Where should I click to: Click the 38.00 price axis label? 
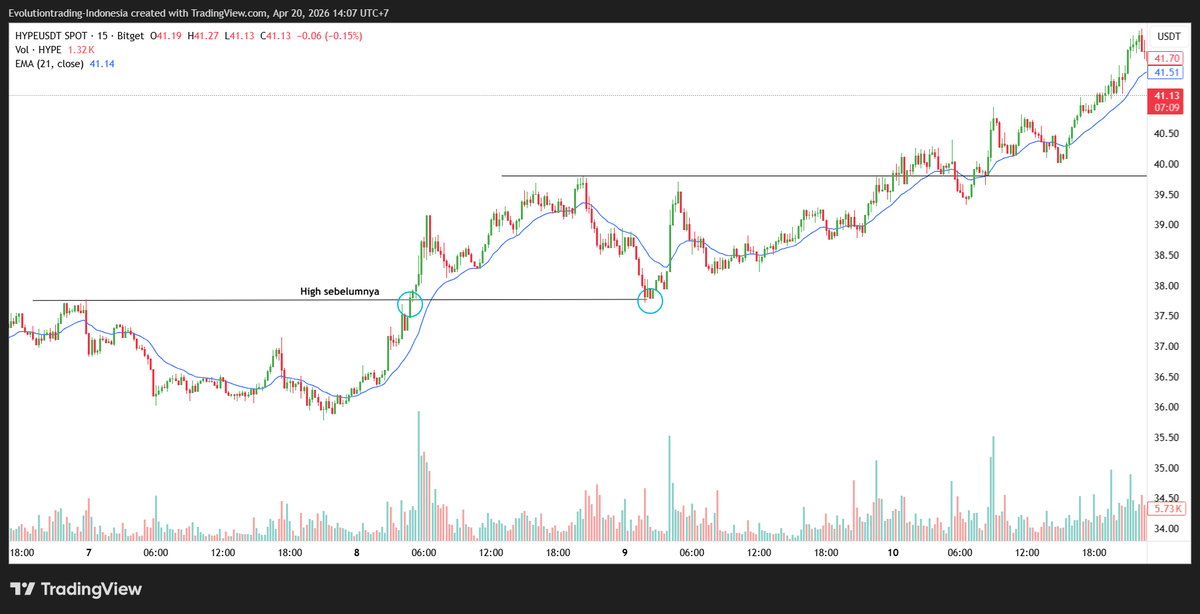click(1166, 286)
